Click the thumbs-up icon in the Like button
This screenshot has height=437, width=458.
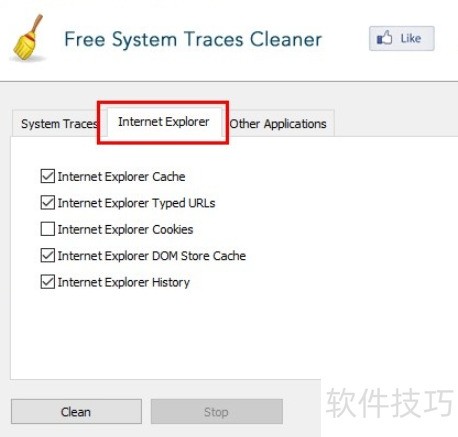(x=384, y=38)
